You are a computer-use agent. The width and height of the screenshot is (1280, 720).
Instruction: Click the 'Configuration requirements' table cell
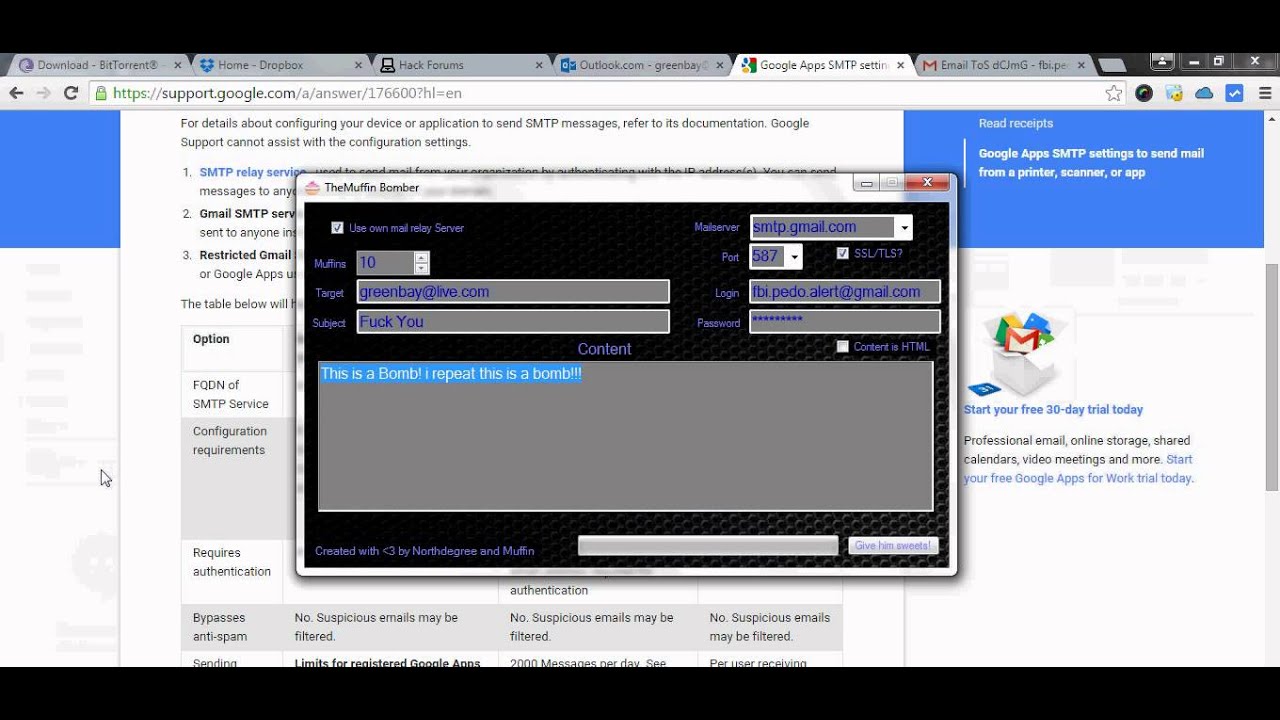coord(232,478)
